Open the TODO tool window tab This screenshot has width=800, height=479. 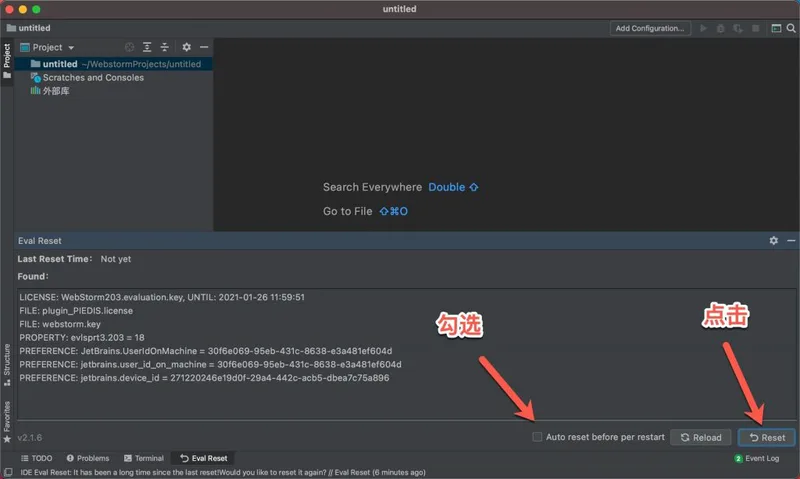(x=35, y=458)
